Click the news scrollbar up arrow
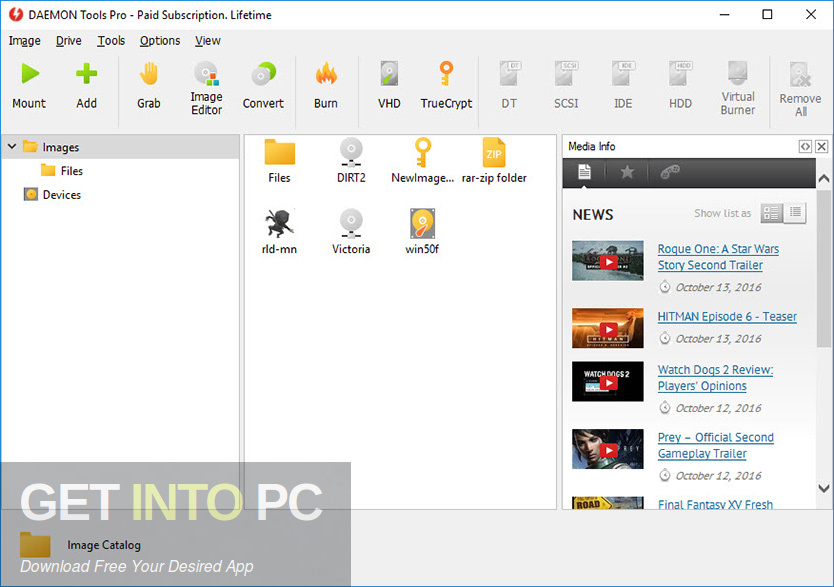The image size is (834, 587). (x=824, y=179)
